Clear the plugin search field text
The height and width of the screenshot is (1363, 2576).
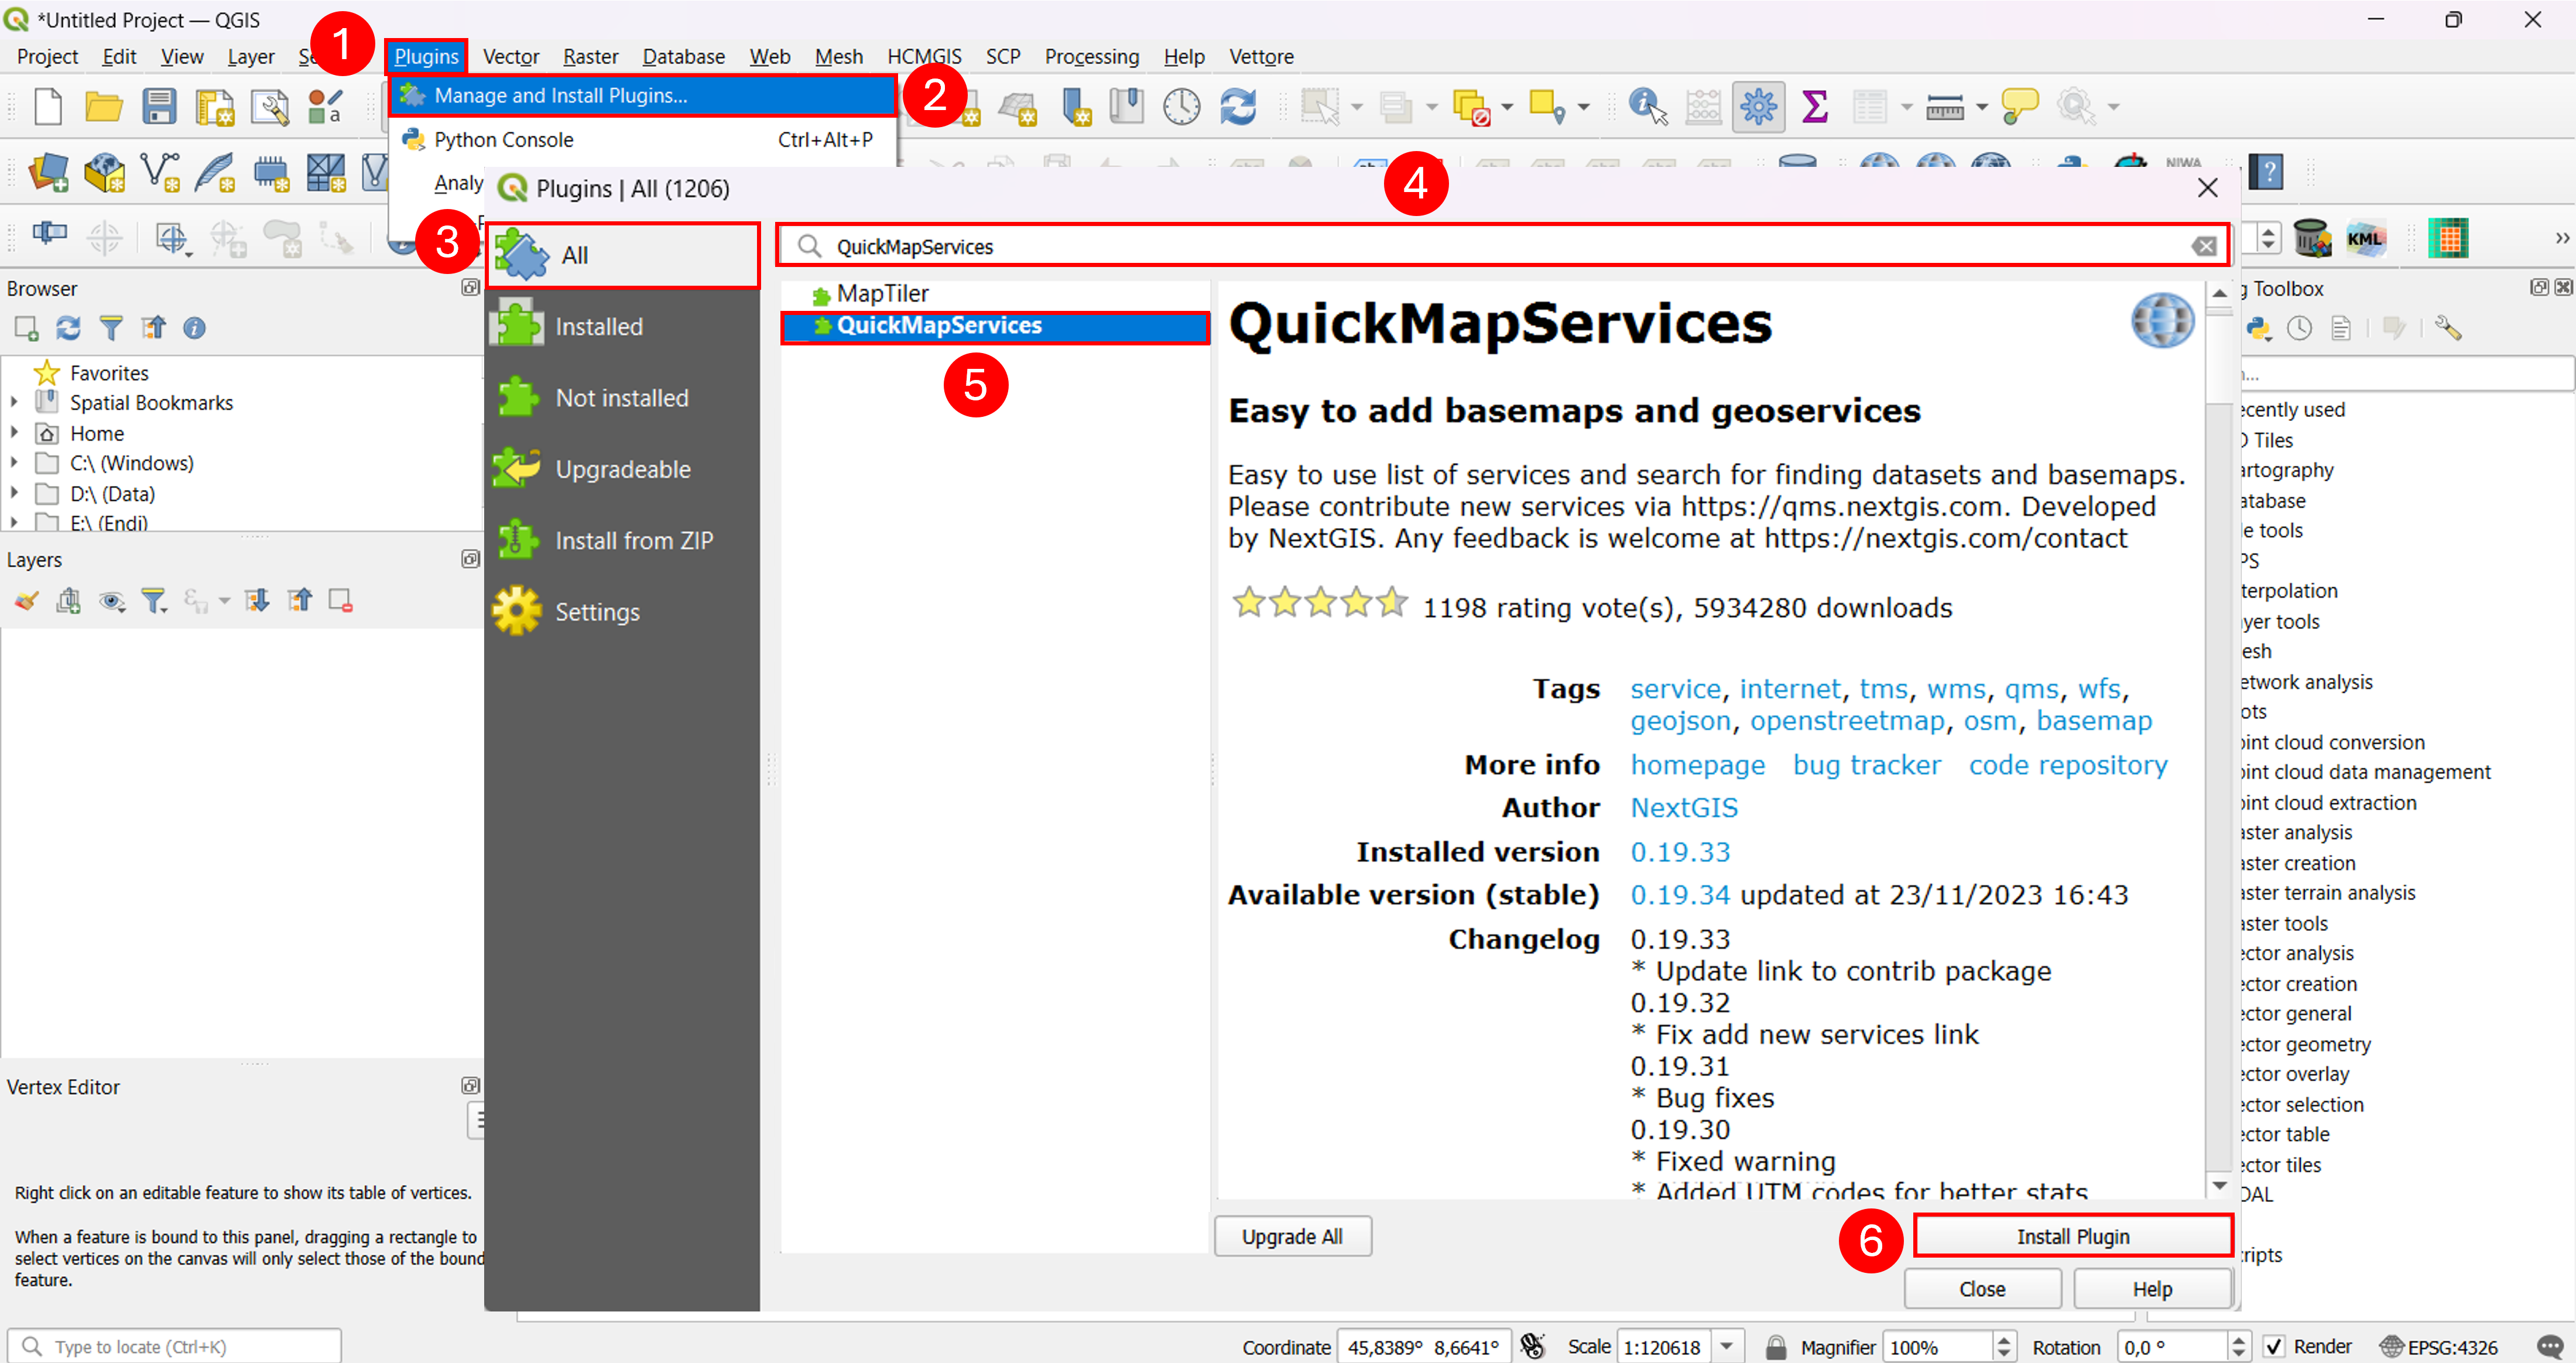2204,246
